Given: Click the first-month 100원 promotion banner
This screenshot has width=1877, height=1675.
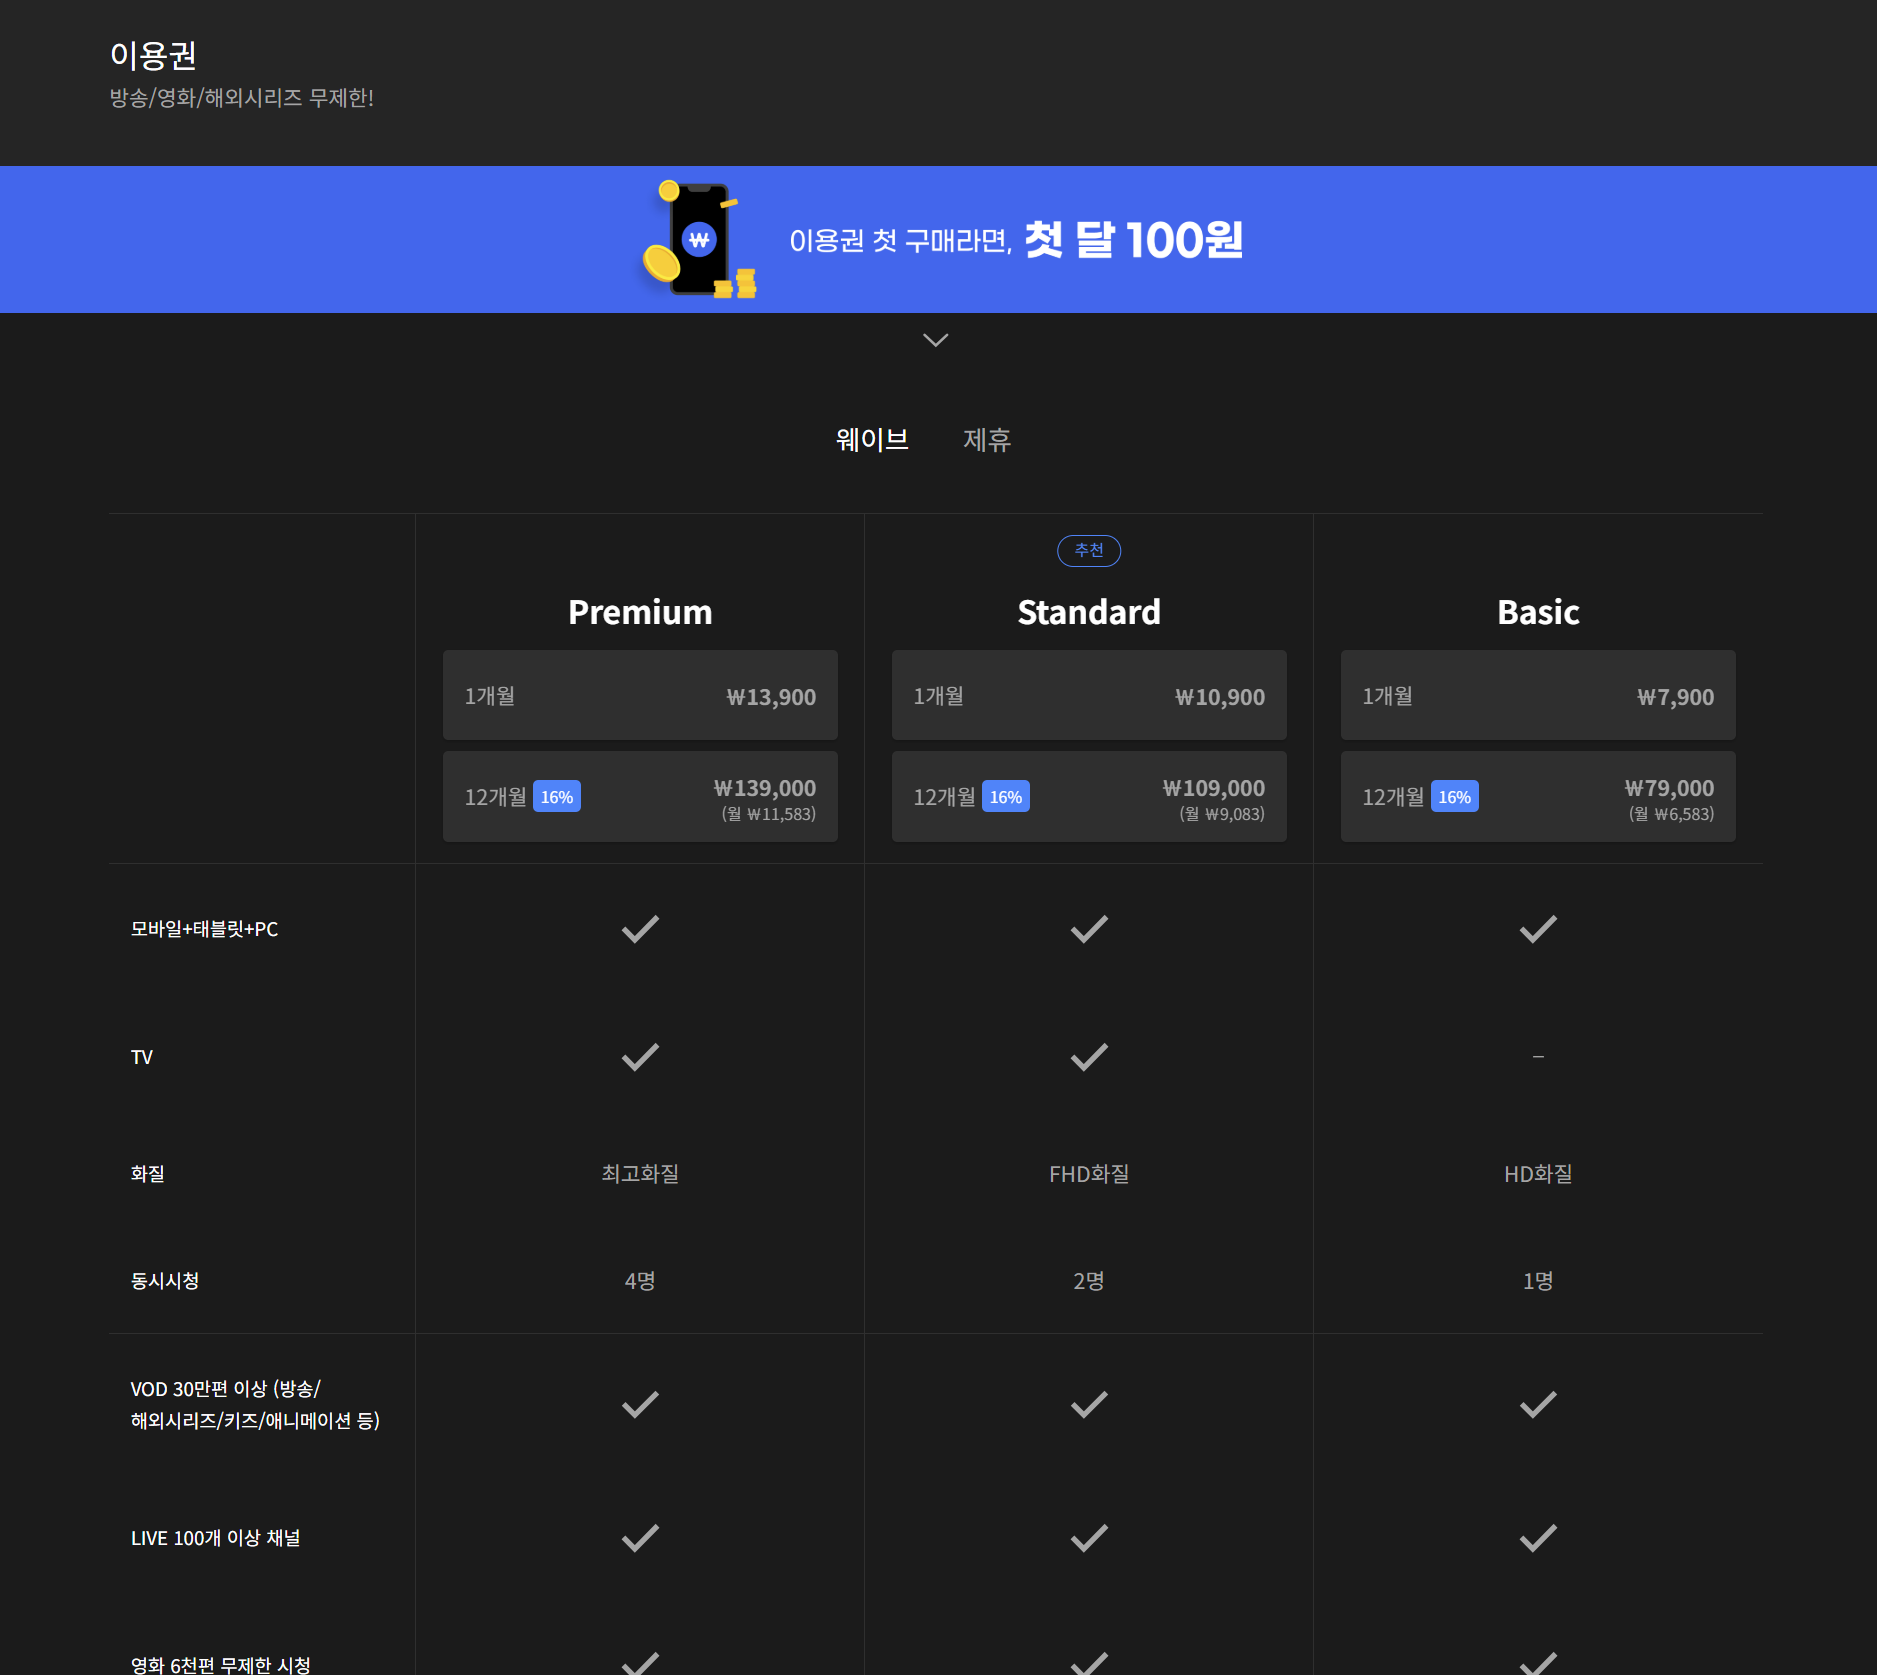Looking at the screenshot, I should click(938, 239).
